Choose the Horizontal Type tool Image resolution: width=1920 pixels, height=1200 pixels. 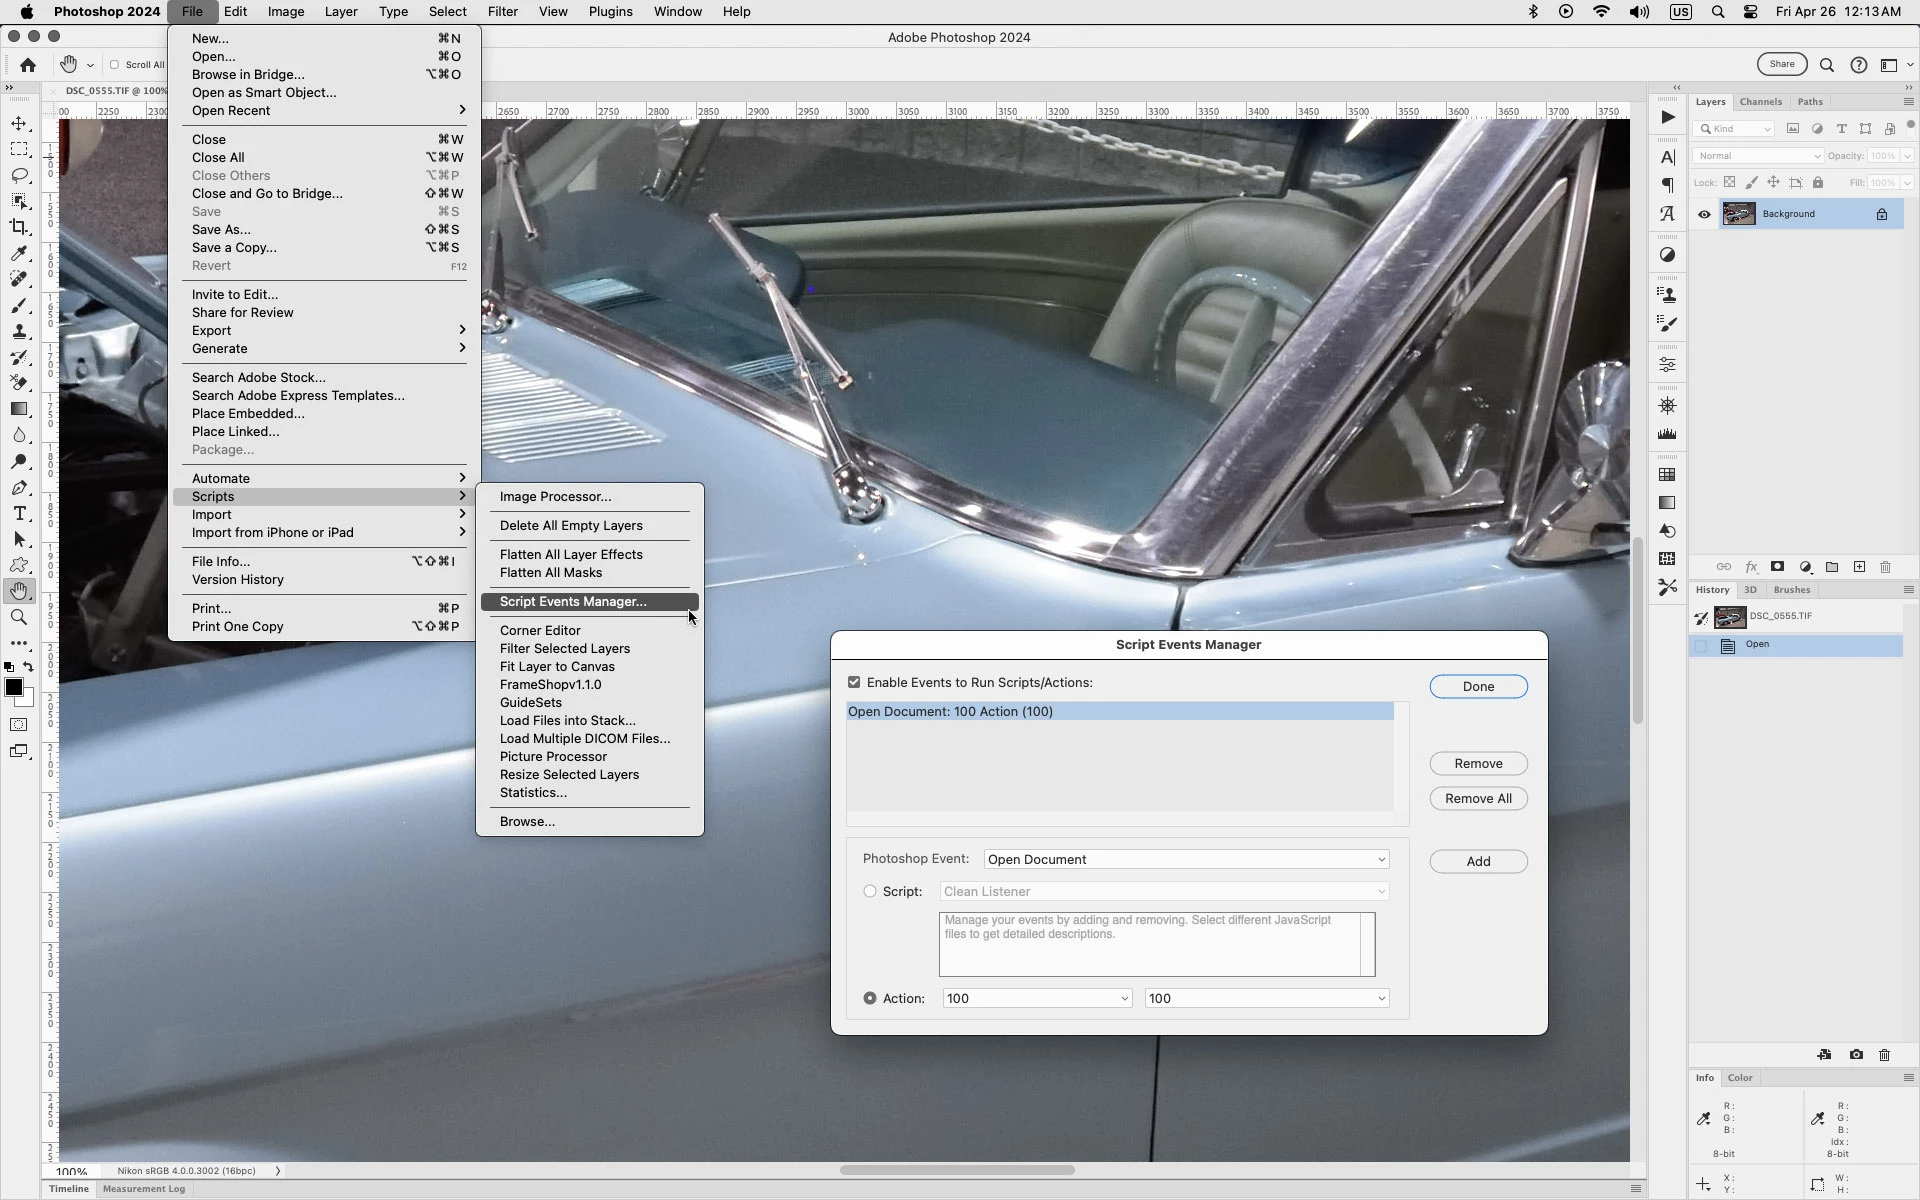[x=19, y=513]
